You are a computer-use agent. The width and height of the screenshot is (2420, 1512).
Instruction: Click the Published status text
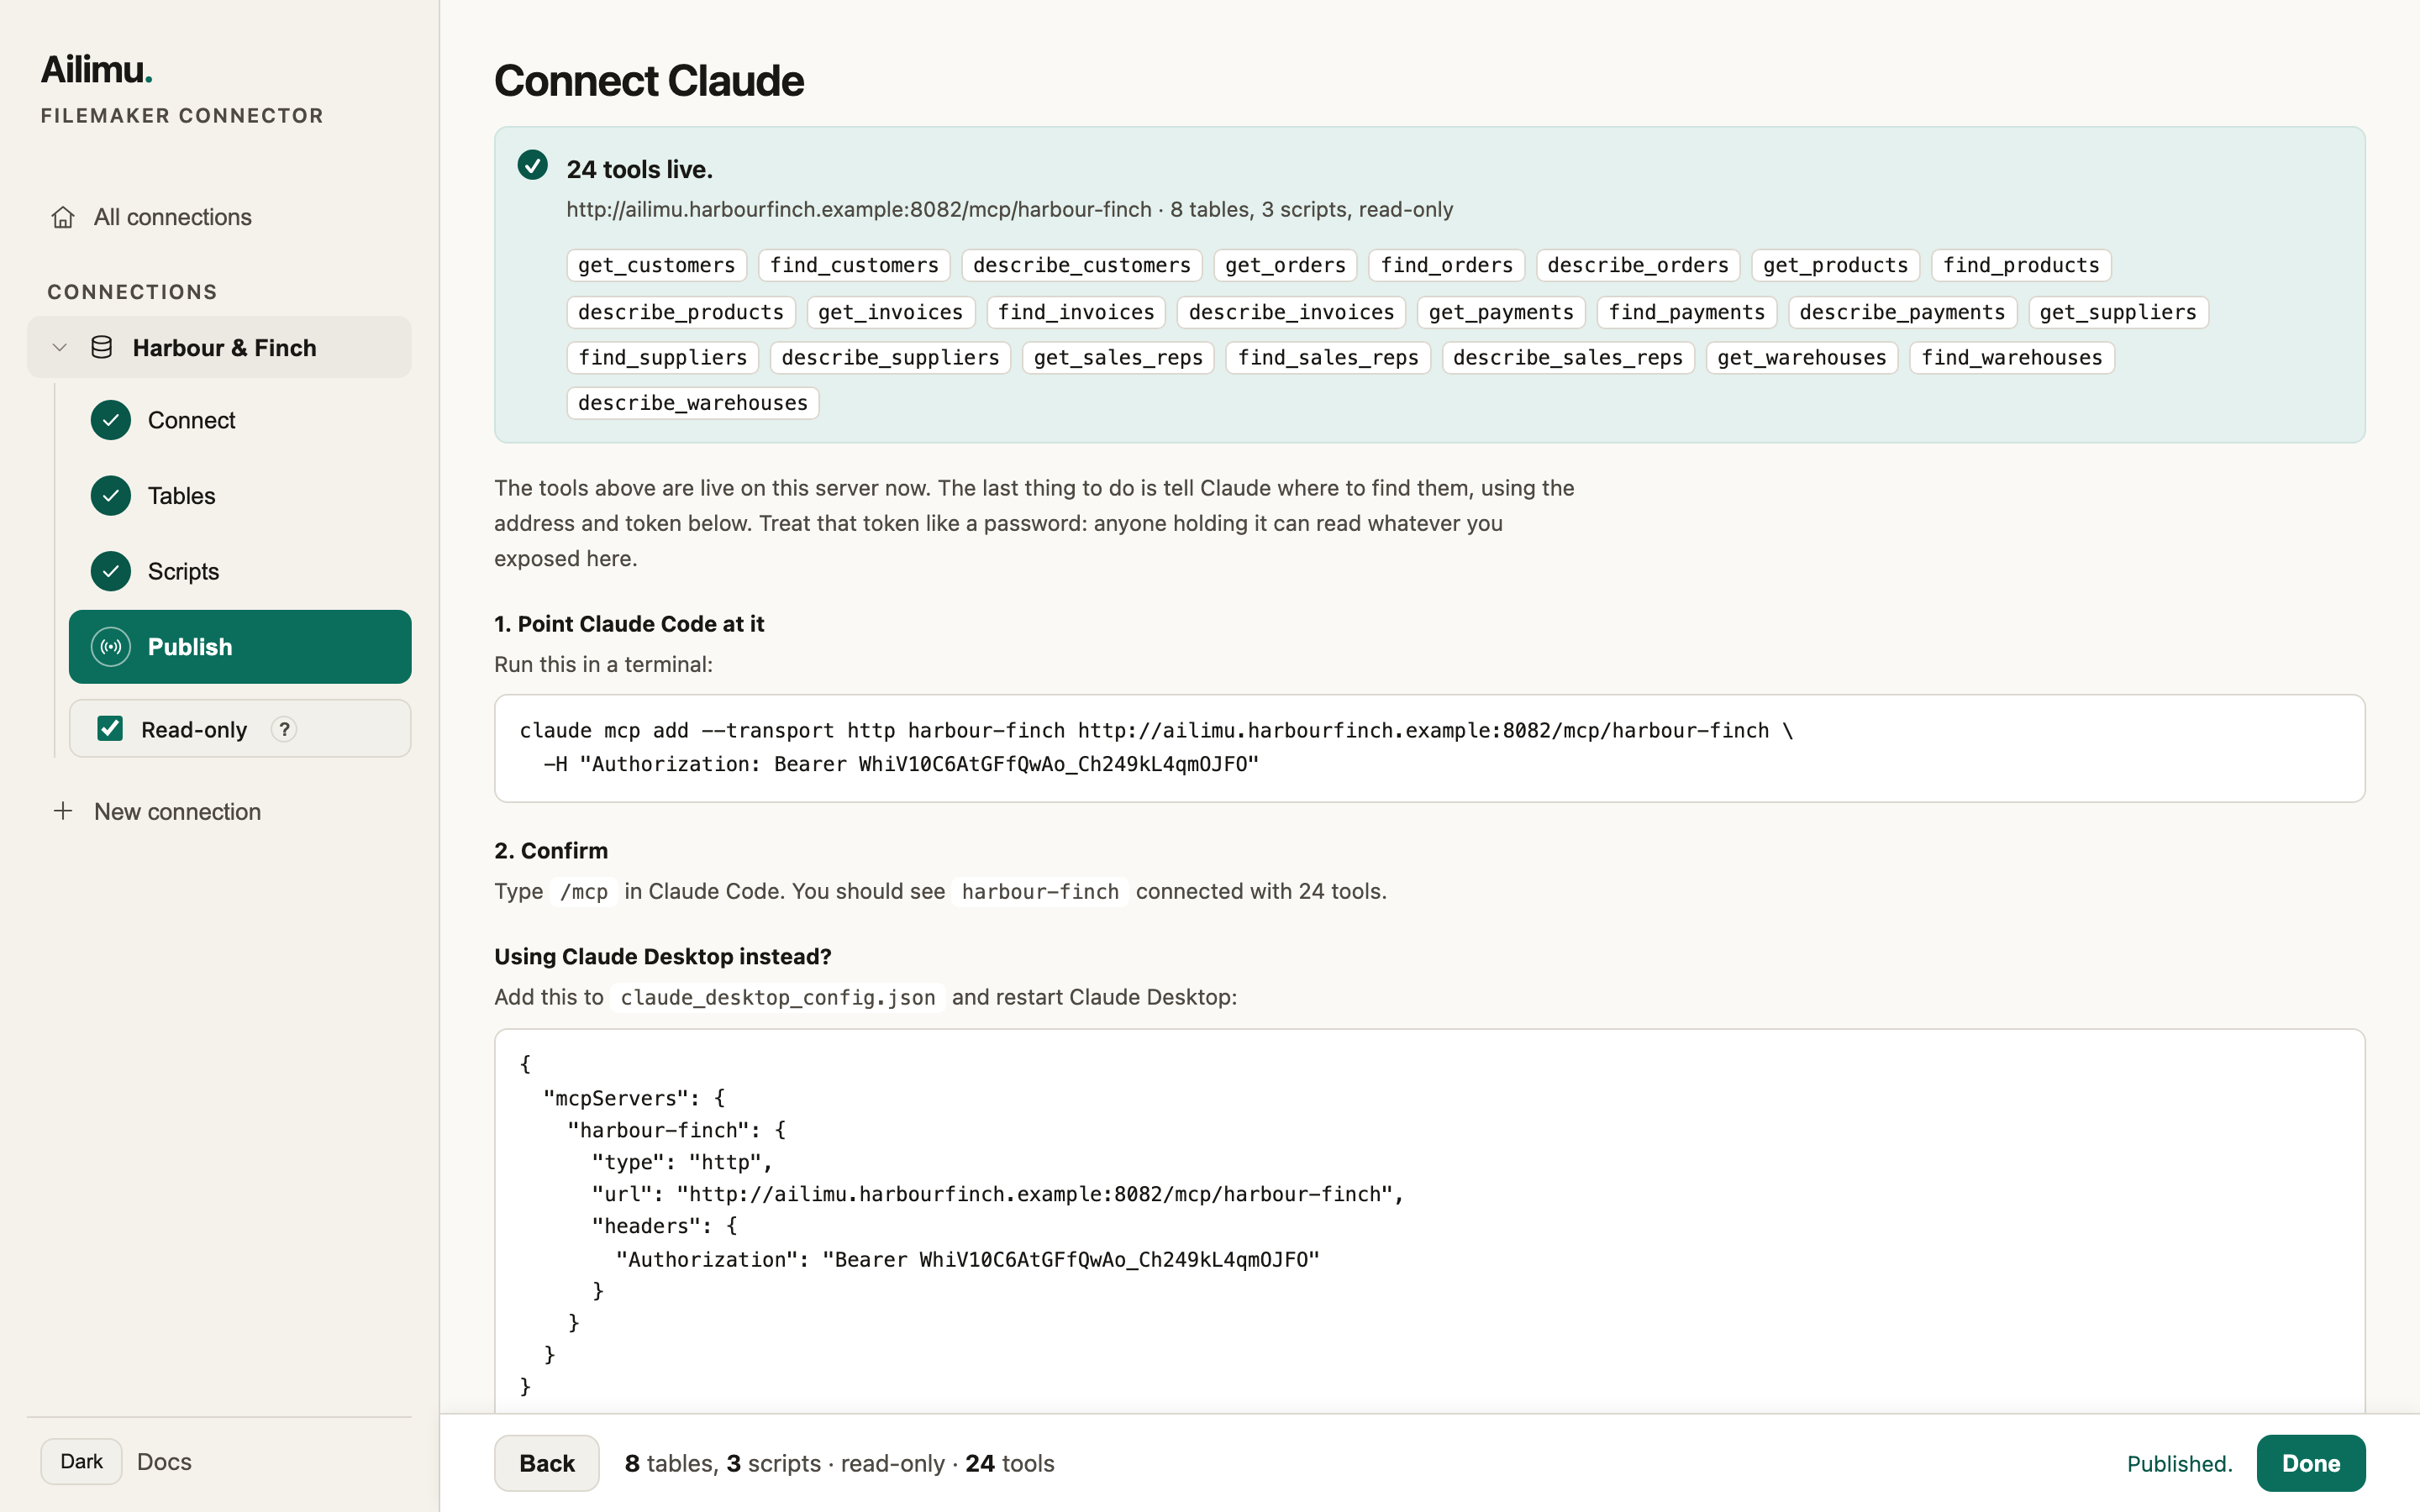[2179, 1463]
